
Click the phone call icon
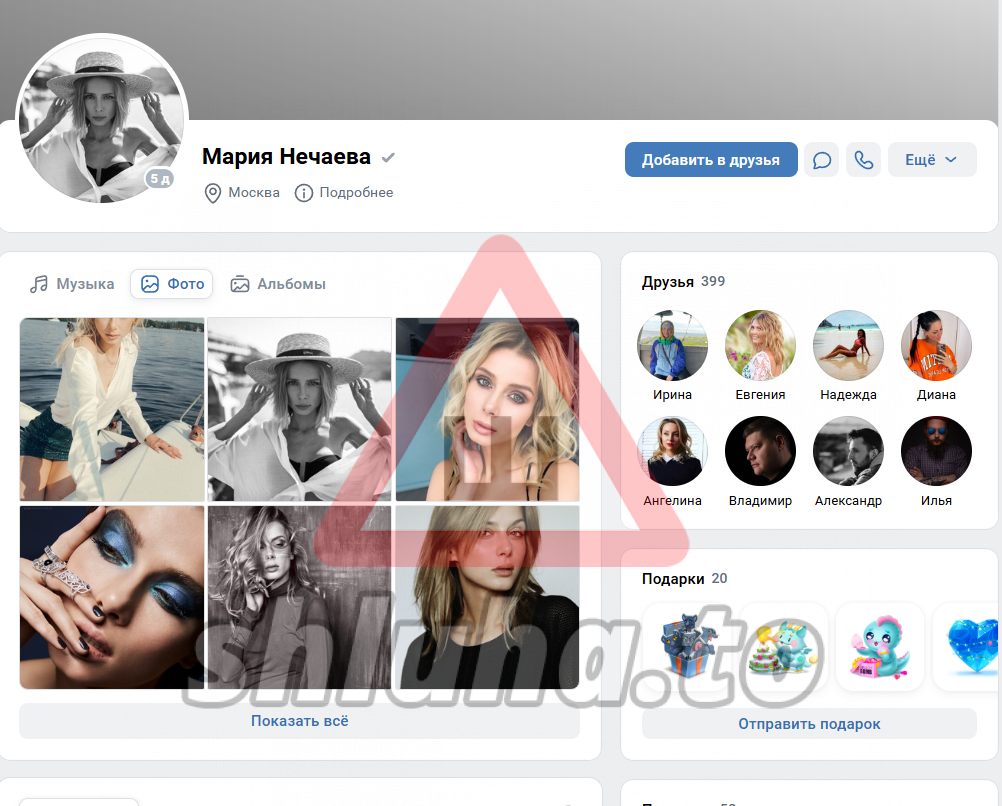tap(864, 160)
